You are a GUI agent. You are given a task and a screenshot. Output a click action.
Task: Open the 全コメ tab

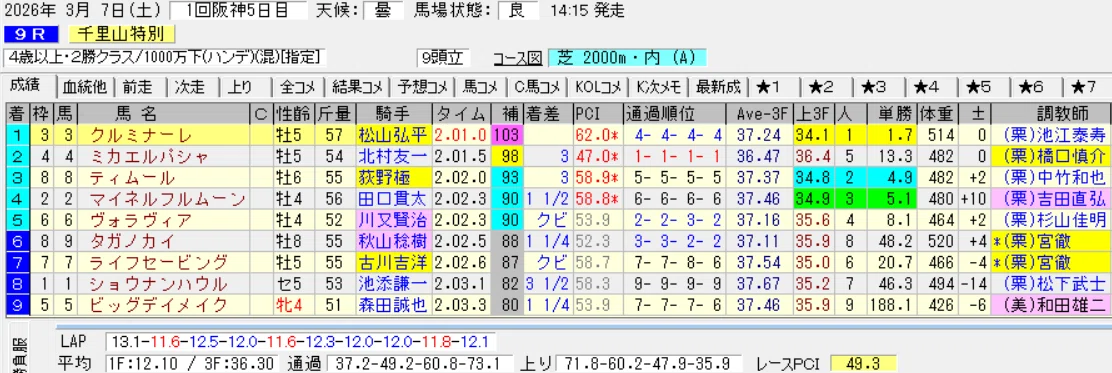(x=299, y=87)
